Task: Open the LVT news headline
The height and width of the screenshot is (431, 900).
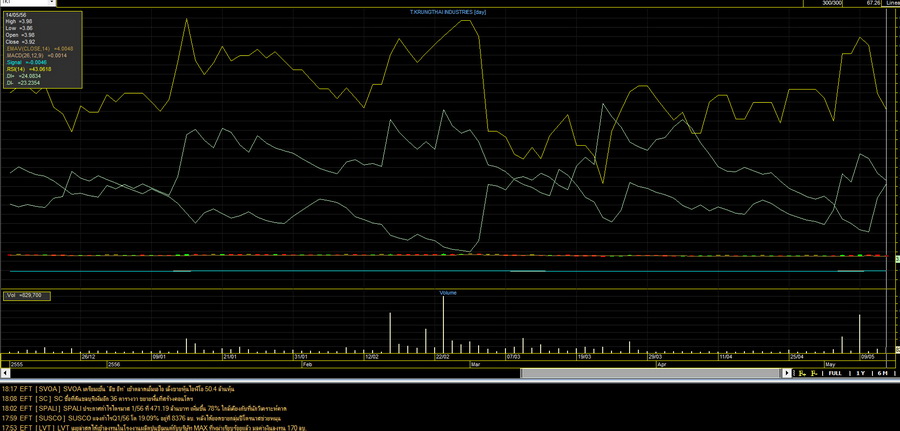Action: (154, 428)
